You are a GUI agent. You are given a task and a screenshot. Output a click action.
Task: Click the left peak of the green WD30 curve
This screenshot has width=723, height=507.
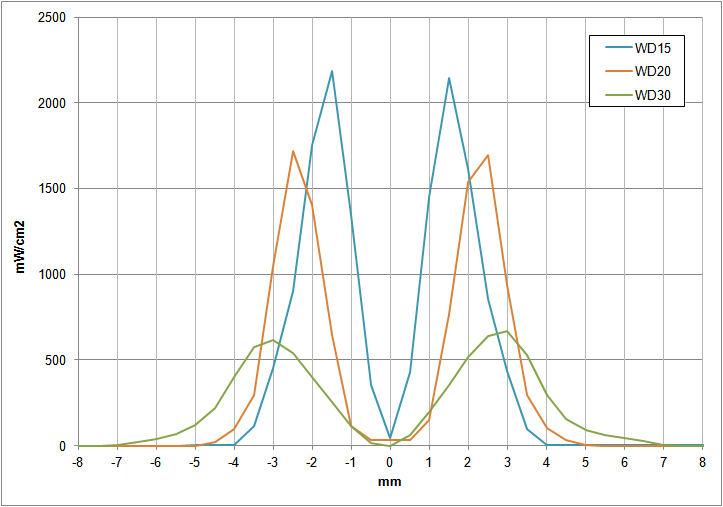click(x=273, y=340)
